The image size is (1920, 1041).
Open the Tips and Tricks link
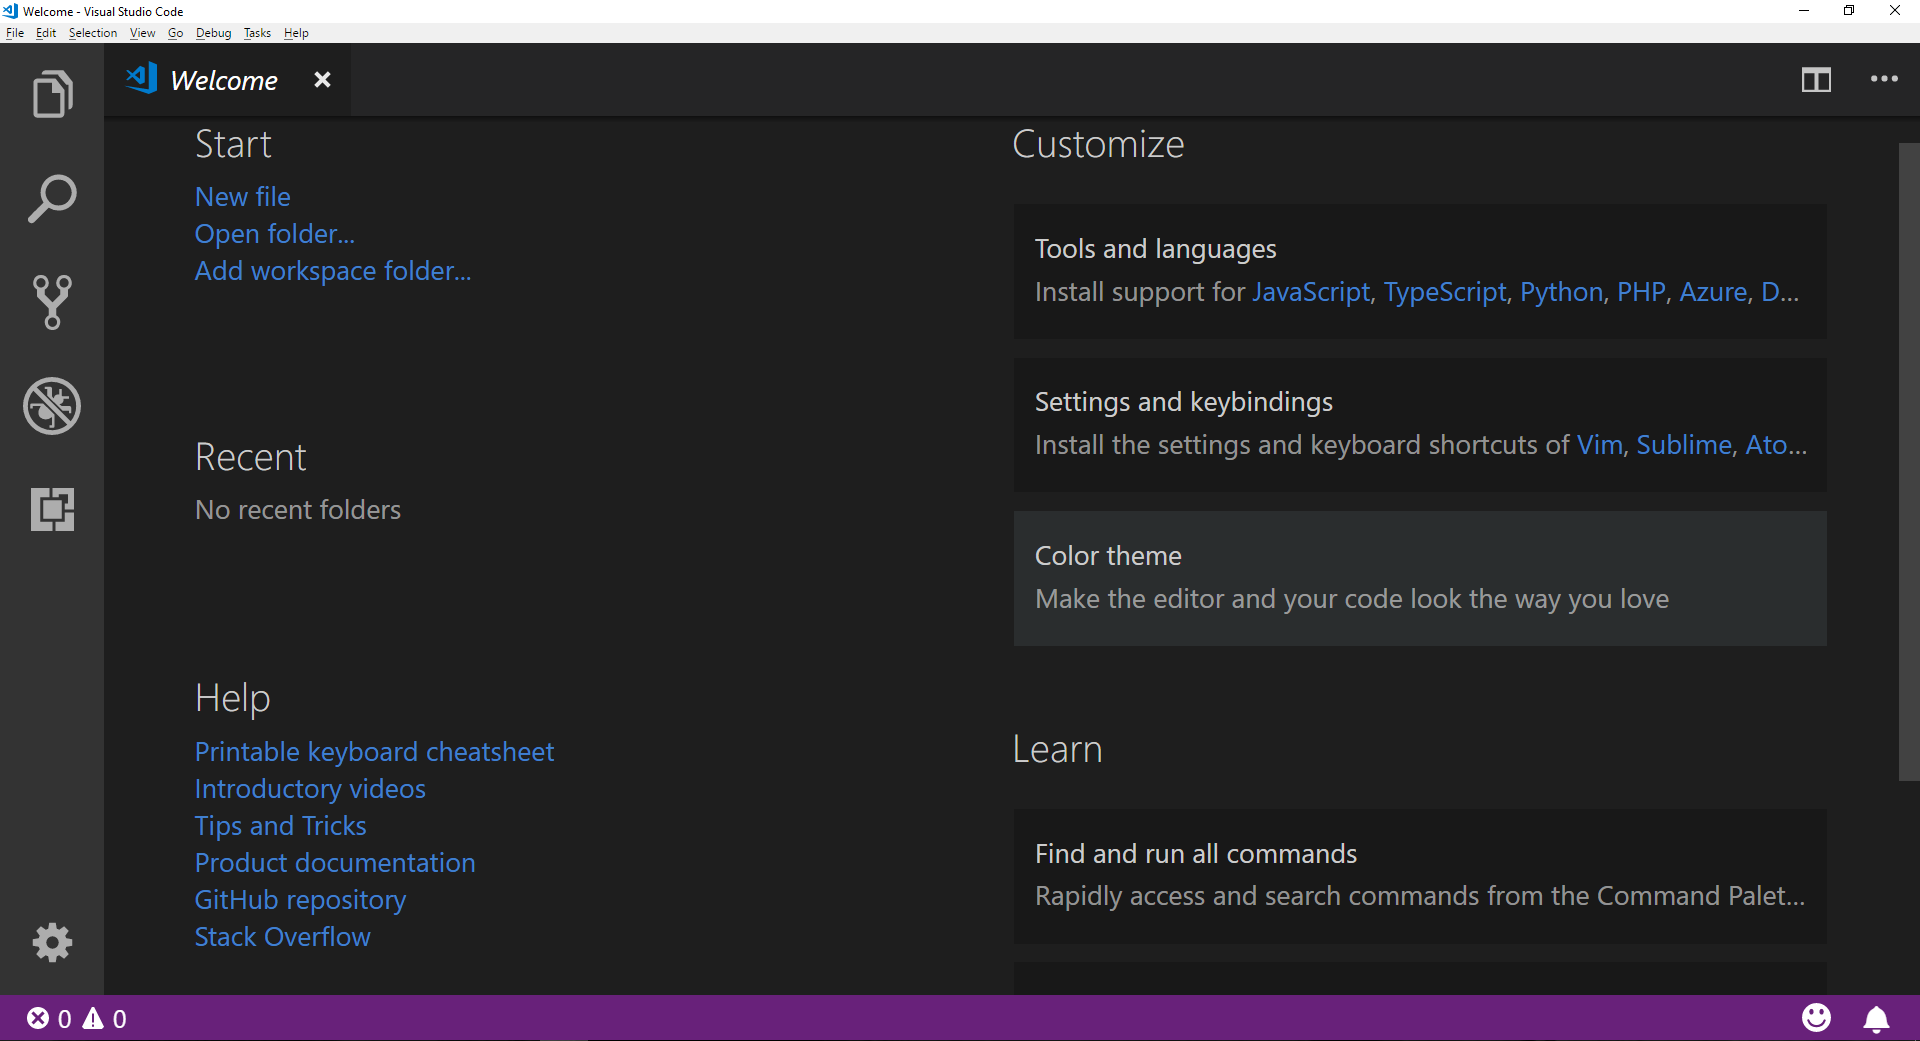[281, 826]
